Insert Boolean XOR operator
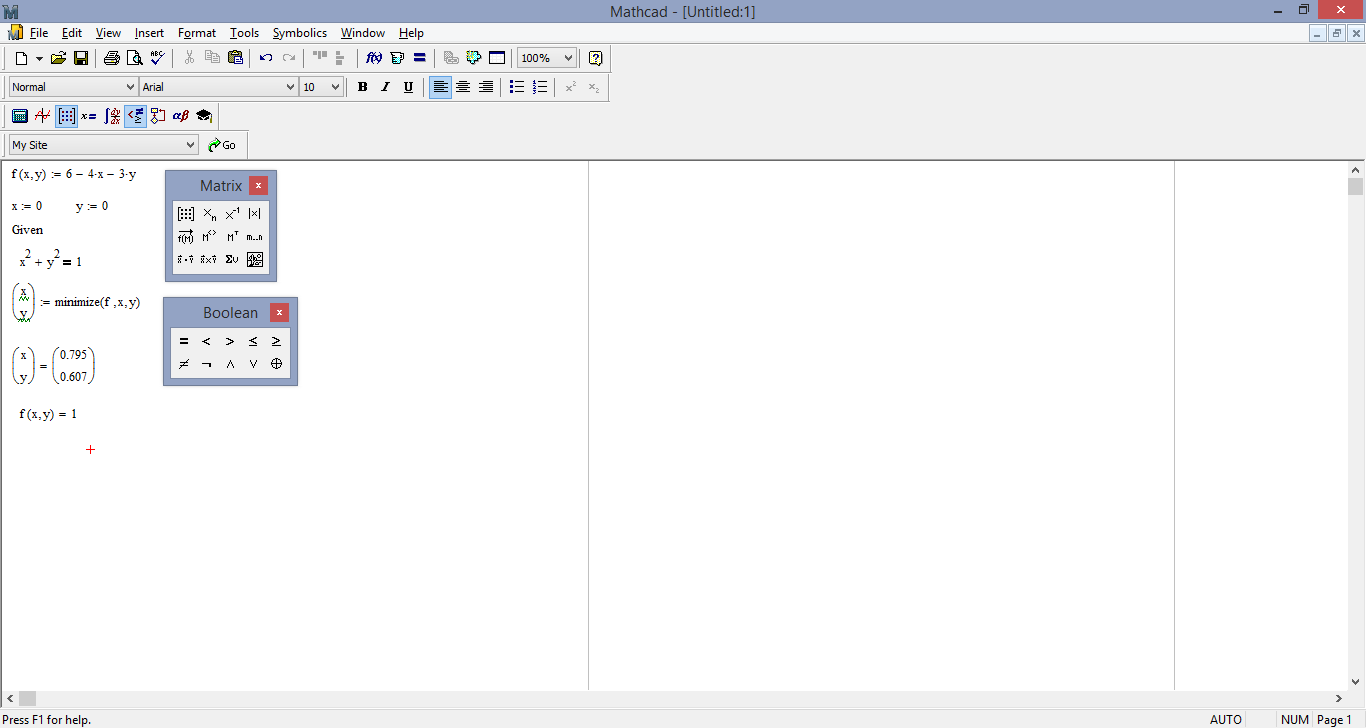 click(276, 364)
